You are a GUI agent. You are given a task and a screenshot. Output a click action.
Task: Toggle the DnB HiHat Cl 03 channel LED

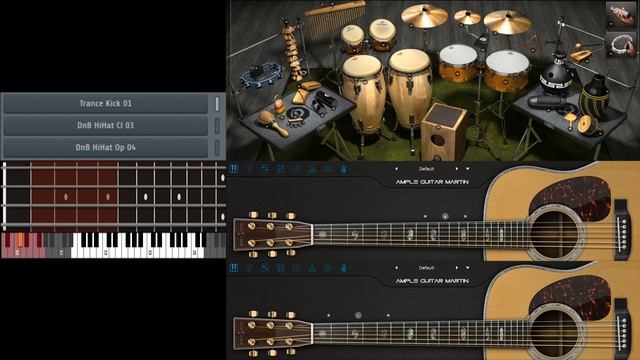pos(217,126)
